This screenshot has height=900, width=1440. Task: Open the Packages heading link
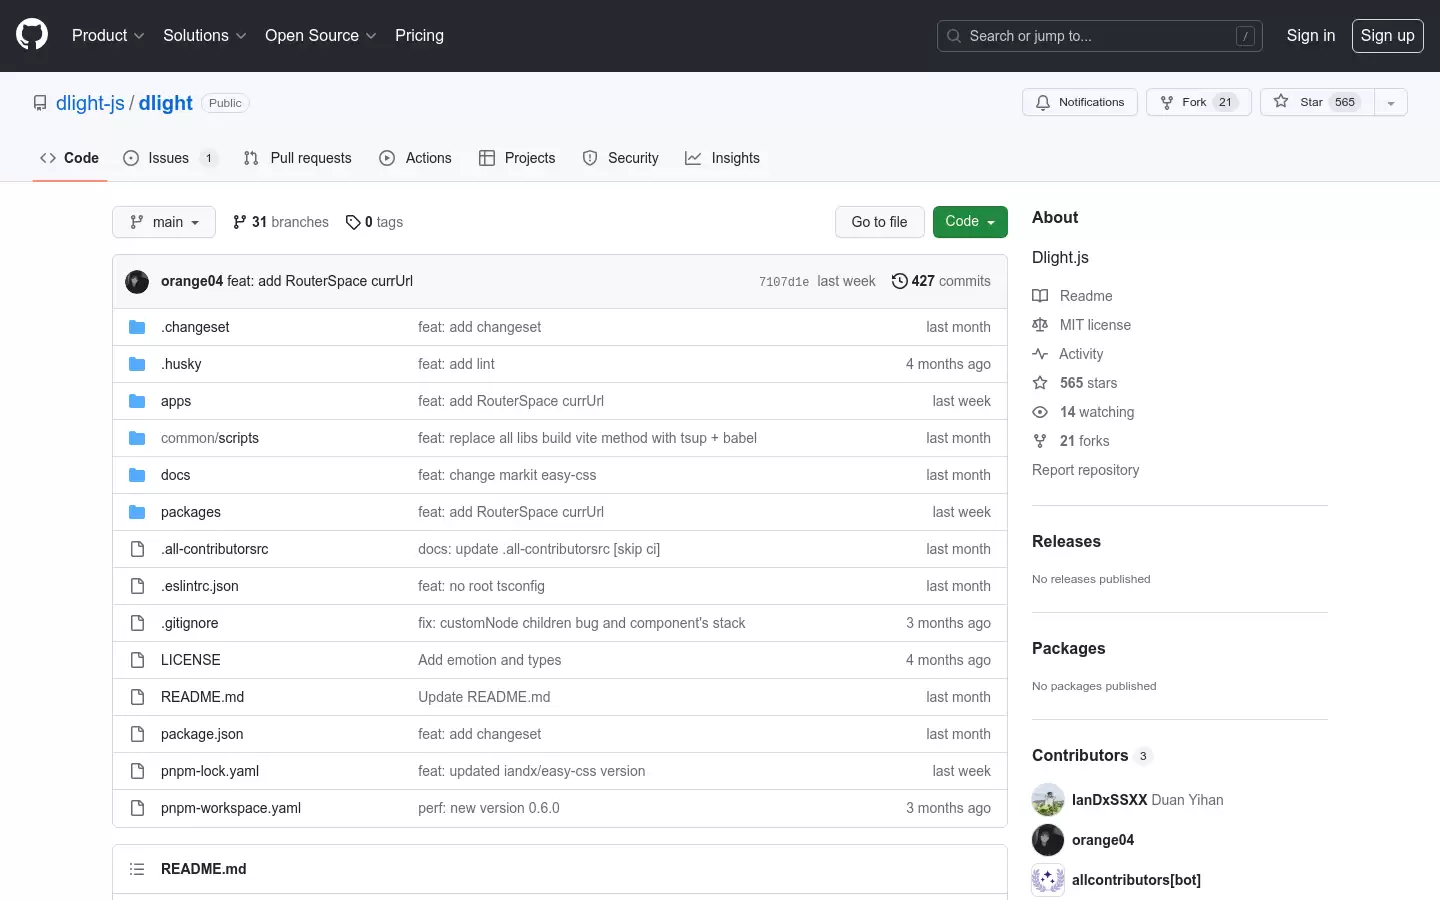(x=1068, y=648)
